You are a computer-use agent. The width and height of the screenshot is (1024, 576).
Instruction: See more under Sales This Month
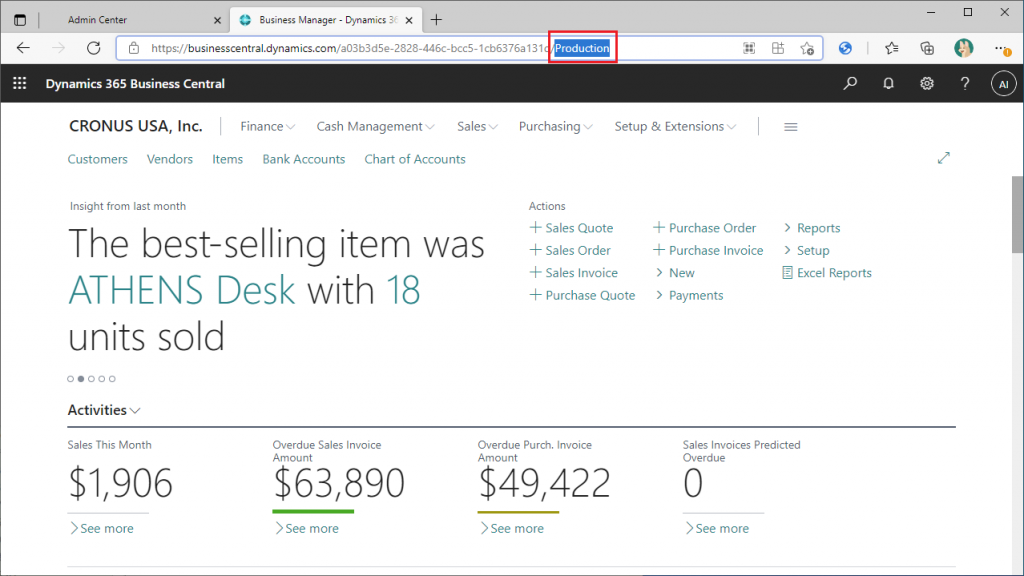point(101,528)
